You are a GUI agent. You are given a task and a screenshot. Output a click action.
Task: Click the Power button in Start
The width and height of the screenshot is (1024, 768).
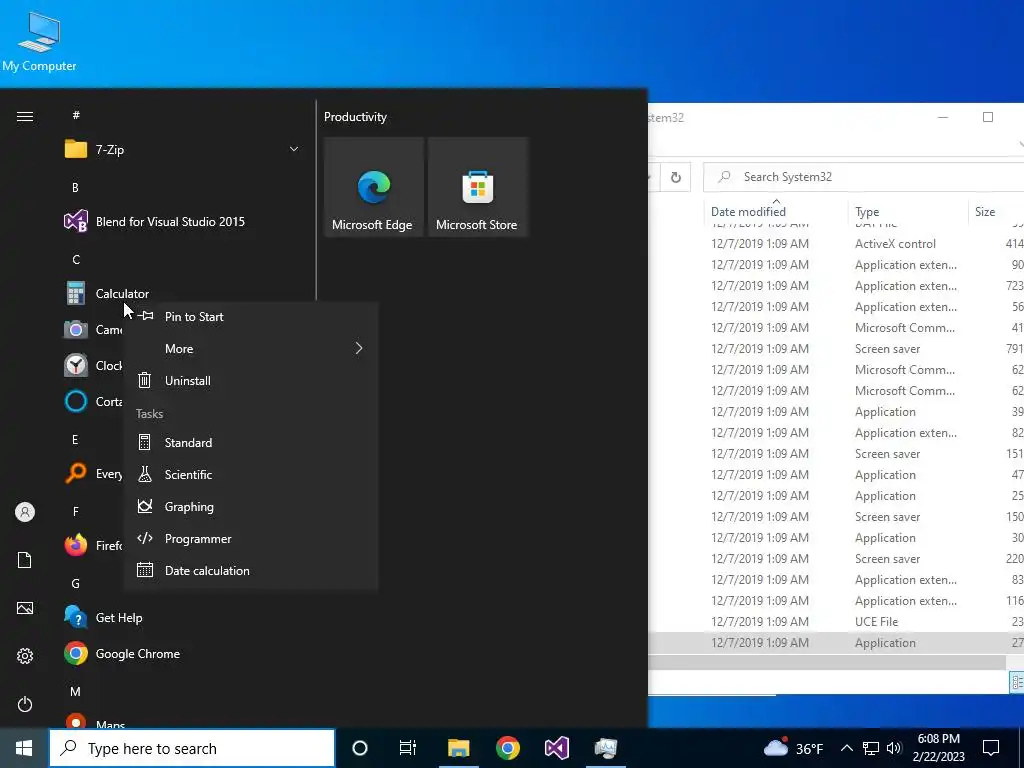pyautogui.click(x=25, y=704)
